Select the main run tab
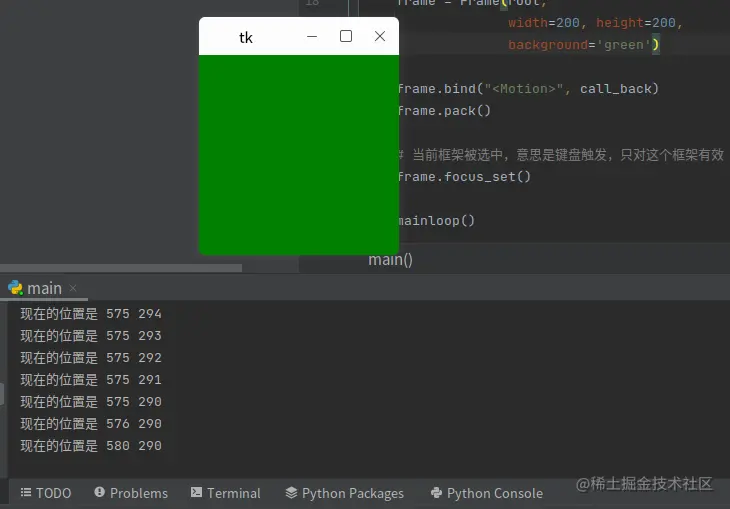The width and height of the screenshot is (730, 509). [x=44, y=288]
